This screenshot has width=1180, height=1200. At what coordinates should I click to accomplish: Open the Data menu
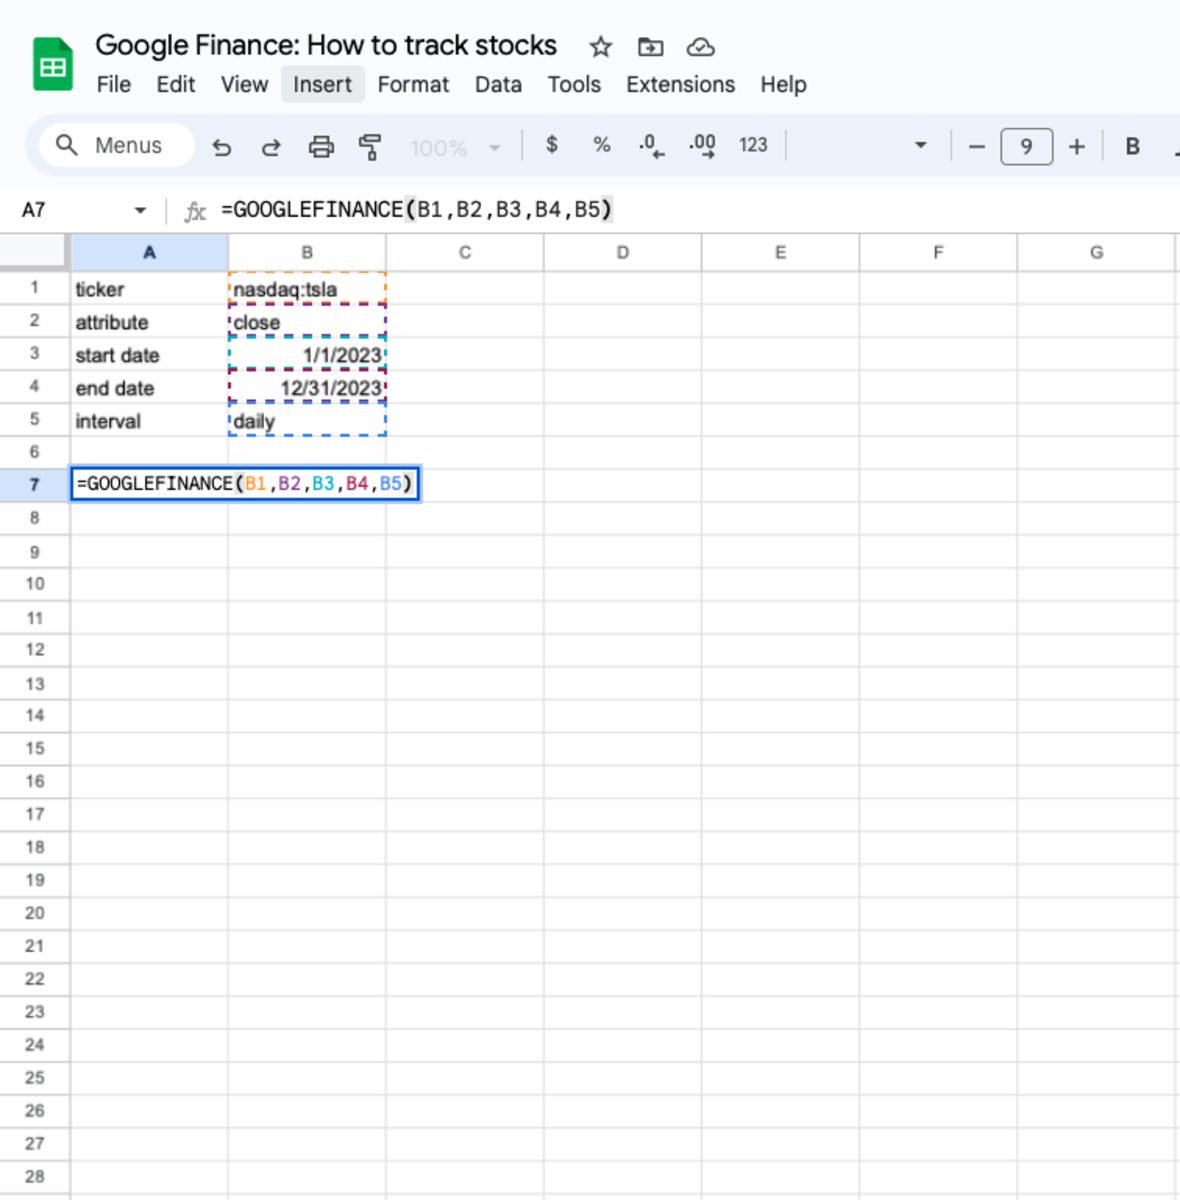tap(498, 84)
